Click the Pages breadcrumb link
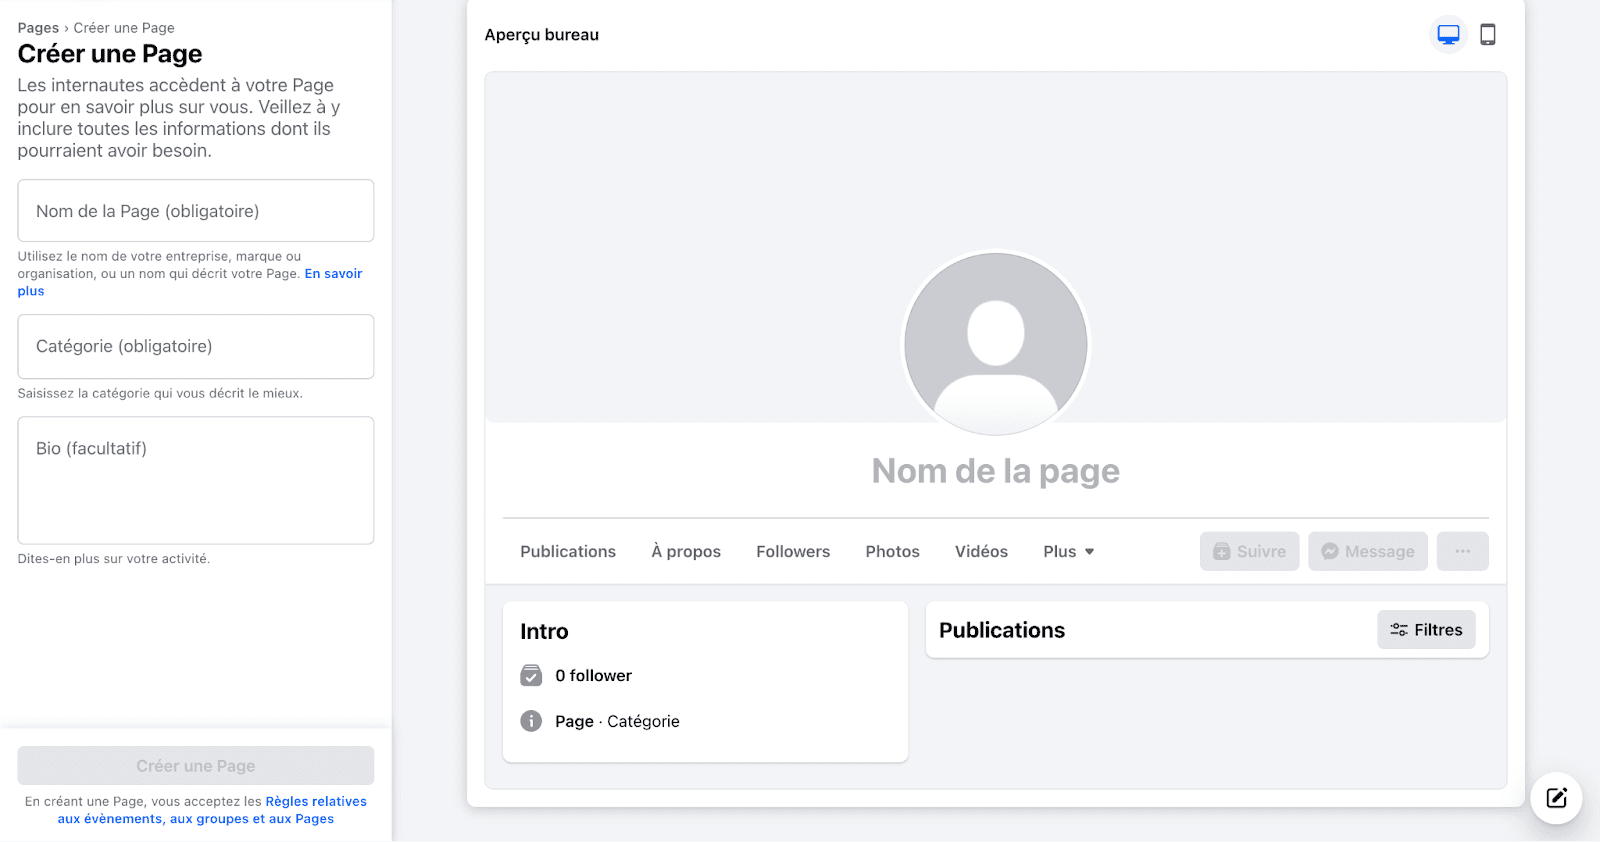The height and width of the screenshot is (842, 1600). [x=38, y=28]
